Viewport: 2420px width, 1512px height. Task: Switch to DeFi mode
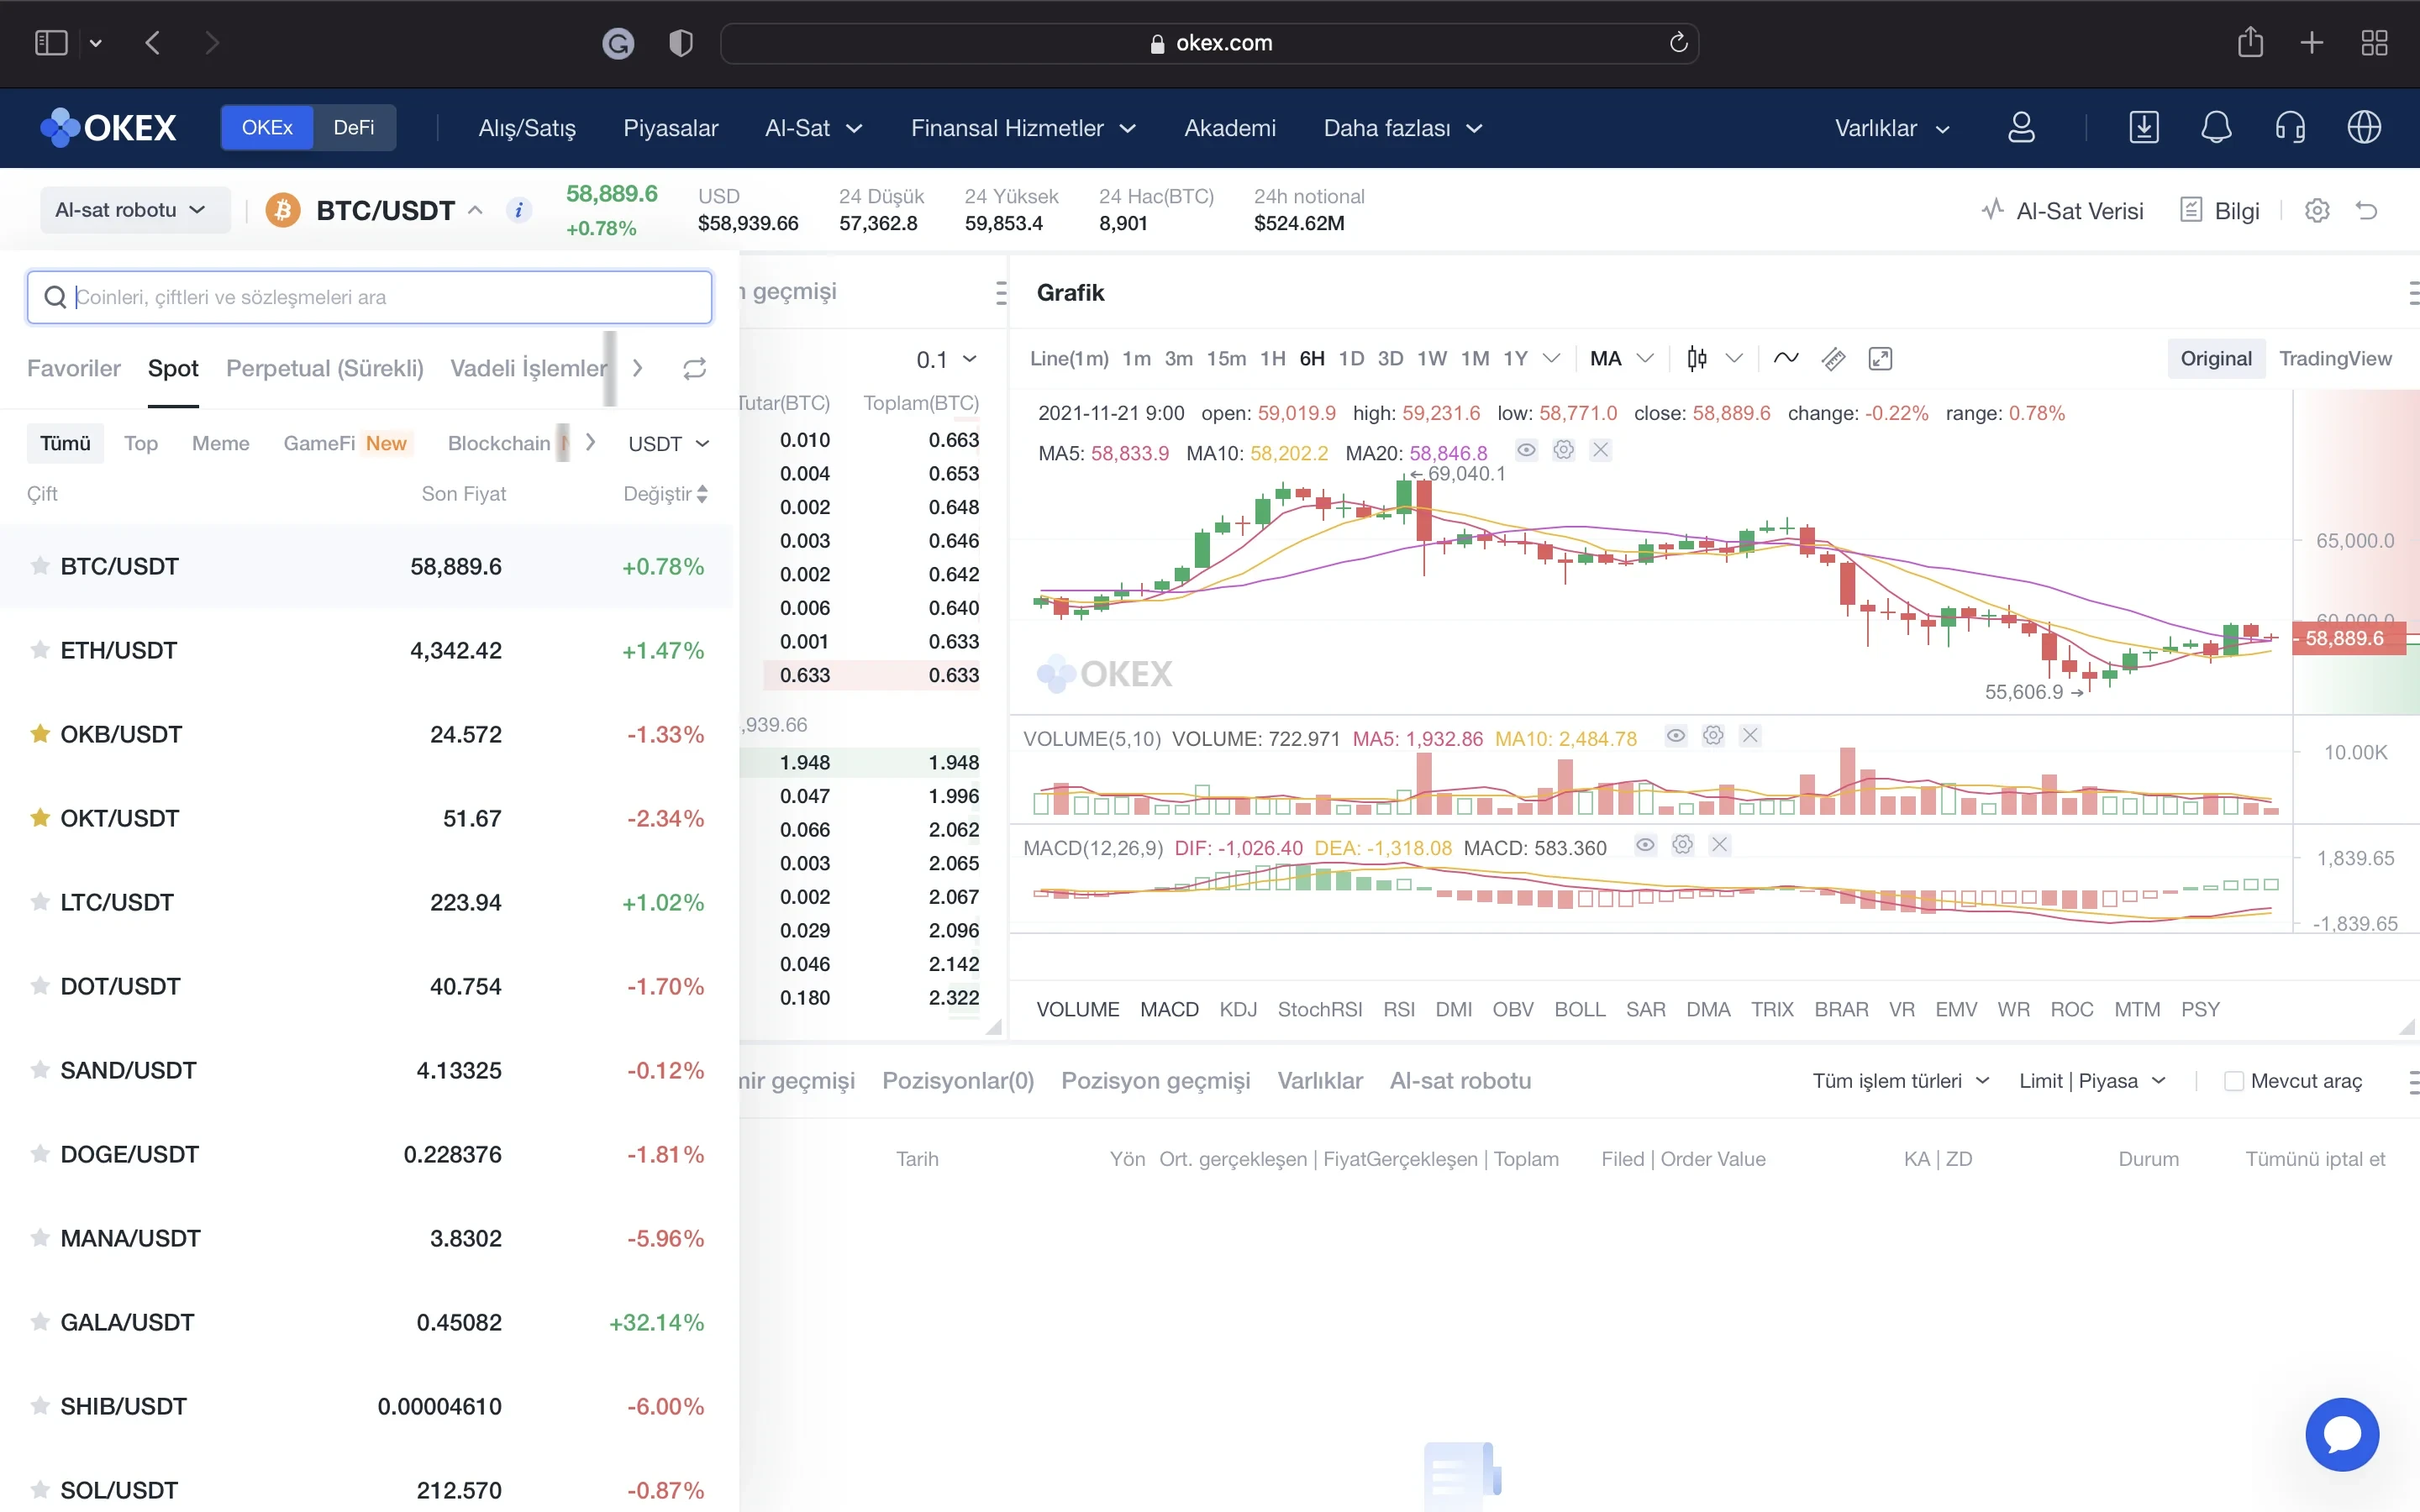354,127
